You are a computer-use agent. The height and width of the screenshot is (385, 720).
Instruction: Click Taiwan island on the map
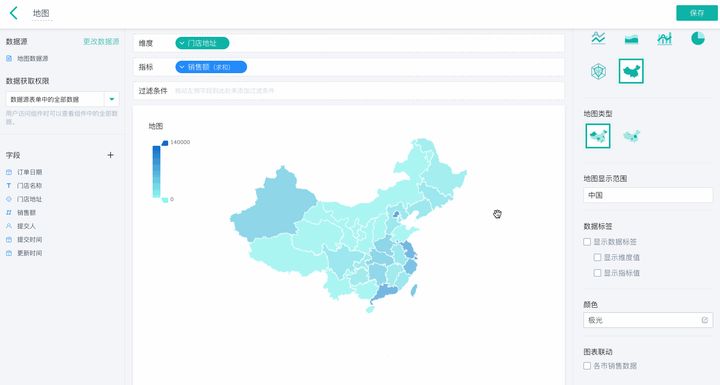413,290
